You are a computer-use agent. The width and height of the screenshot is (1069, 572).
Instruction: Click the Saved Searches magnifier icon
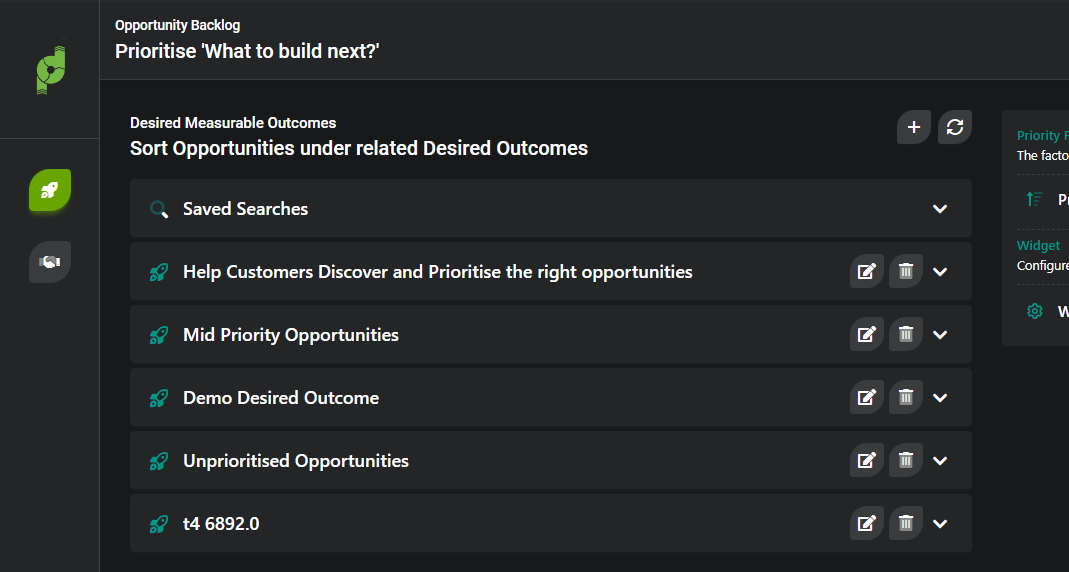tap(159, 209)
